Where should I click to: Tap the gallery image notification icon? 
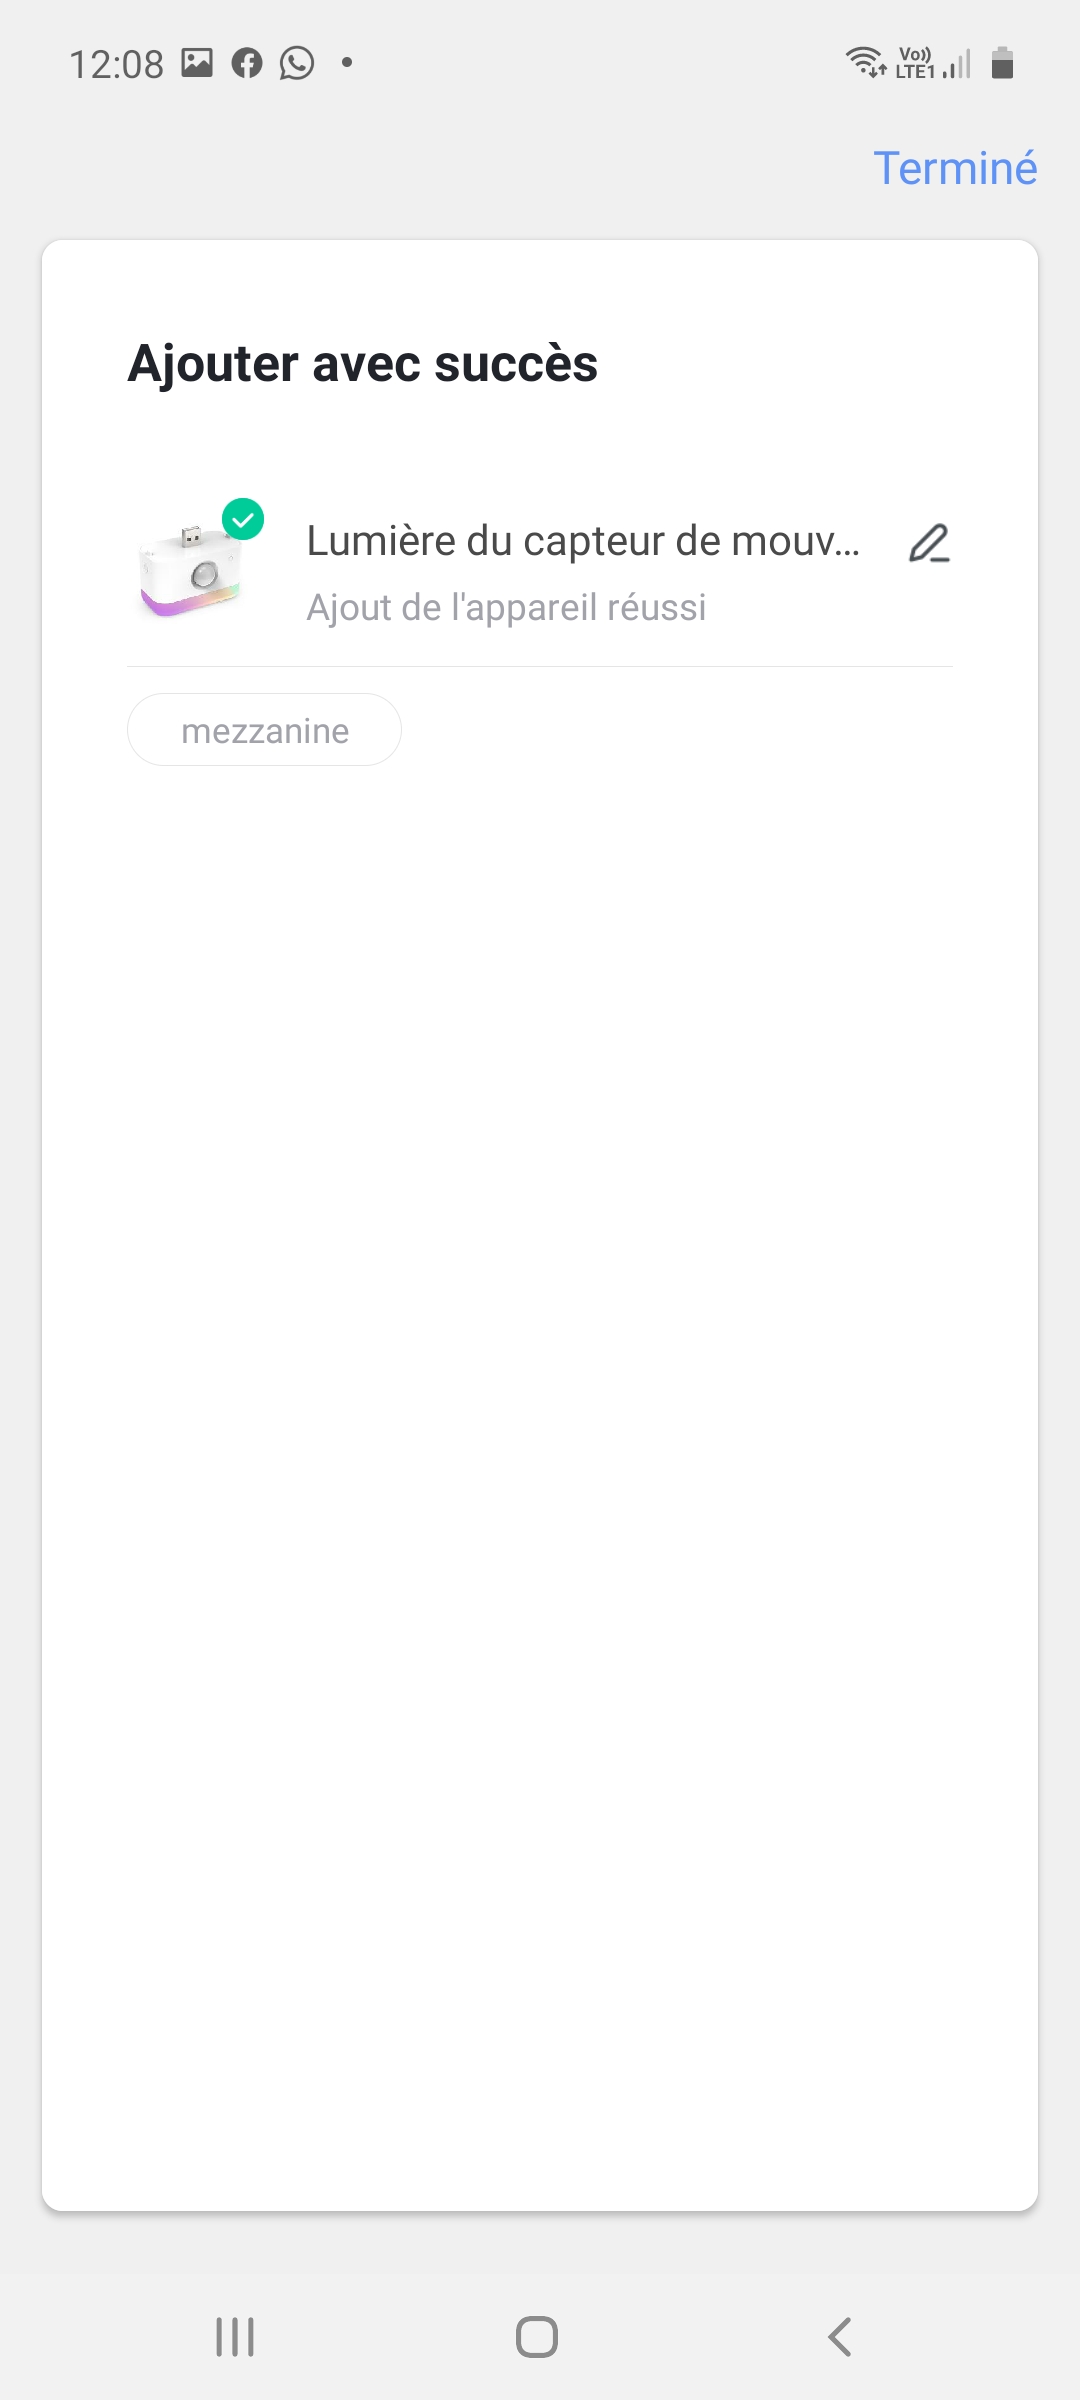point(197,63)
